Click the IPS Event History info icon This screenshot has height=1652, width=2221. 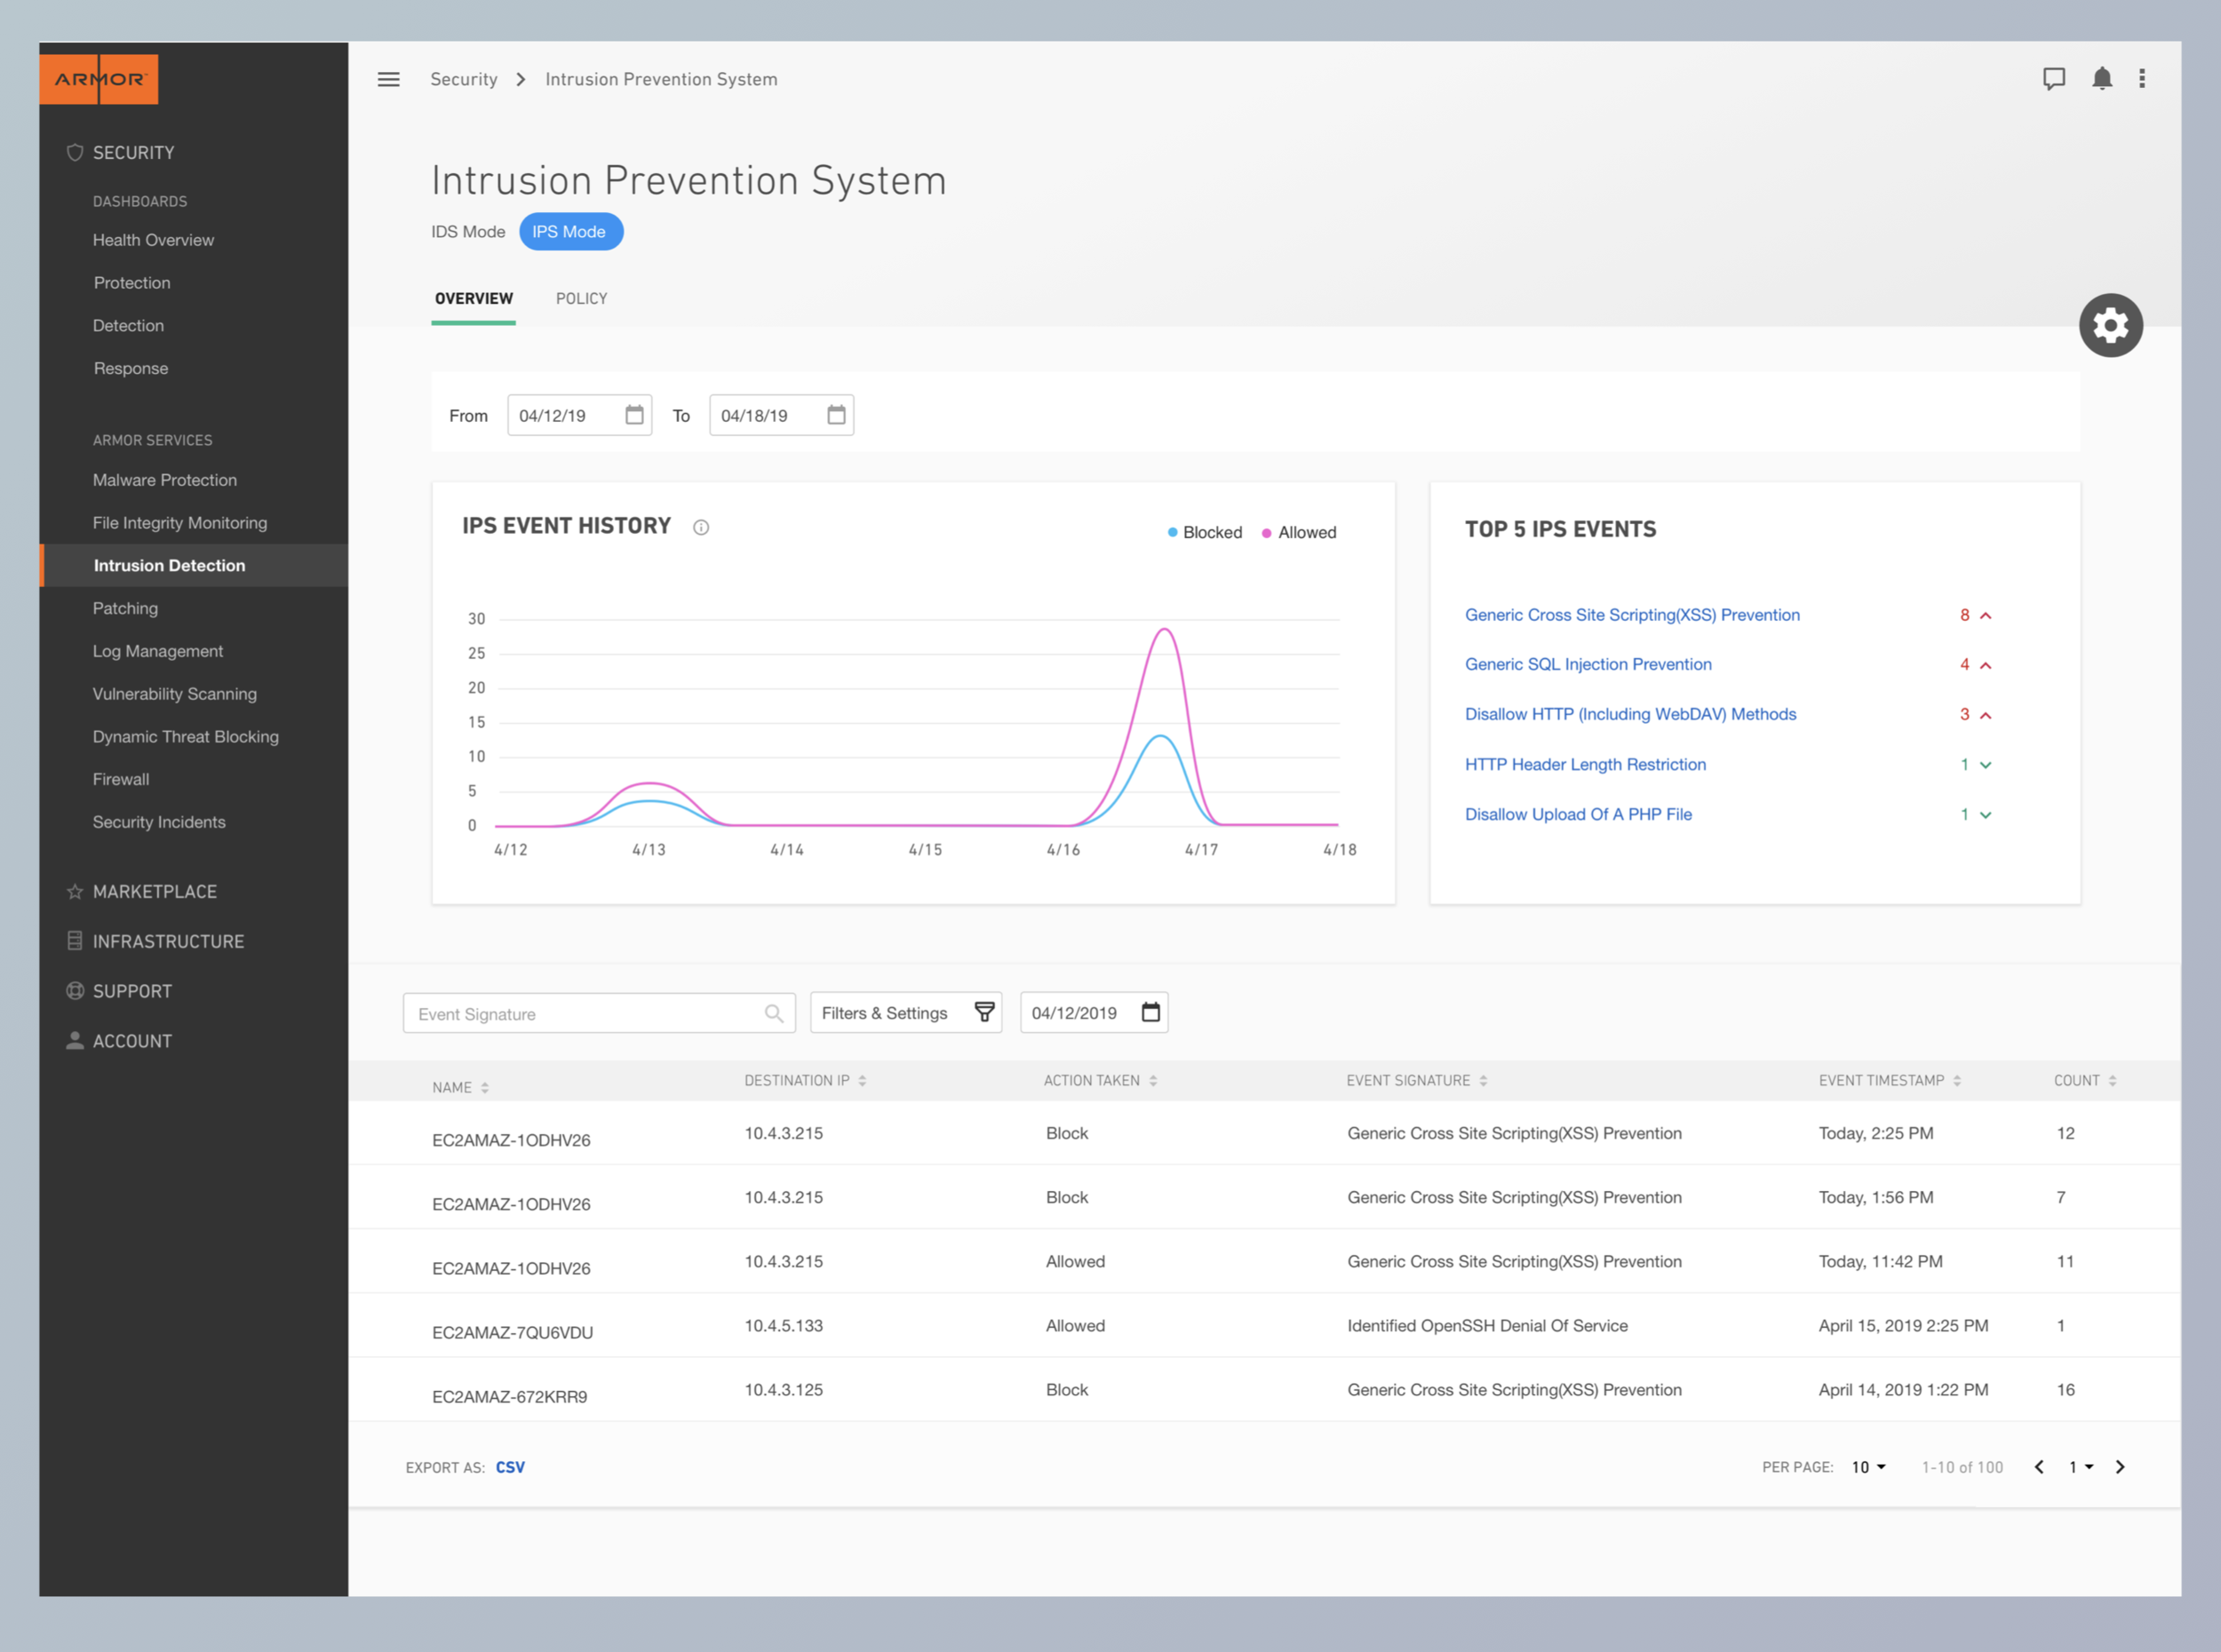pos(701,528)
